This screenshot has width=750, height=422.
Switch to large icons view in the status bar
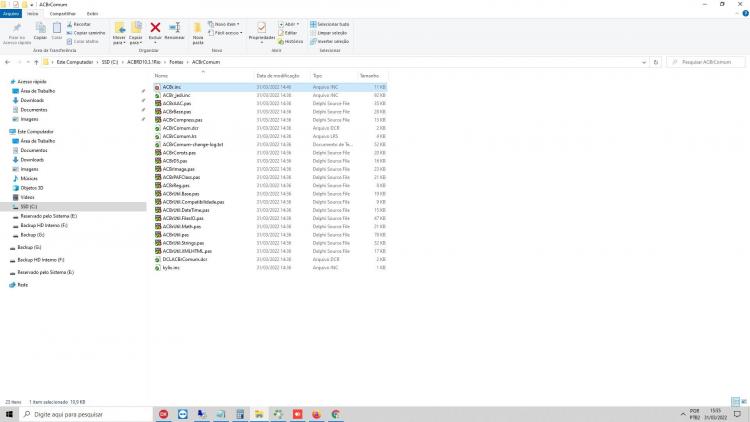point(744,401)
